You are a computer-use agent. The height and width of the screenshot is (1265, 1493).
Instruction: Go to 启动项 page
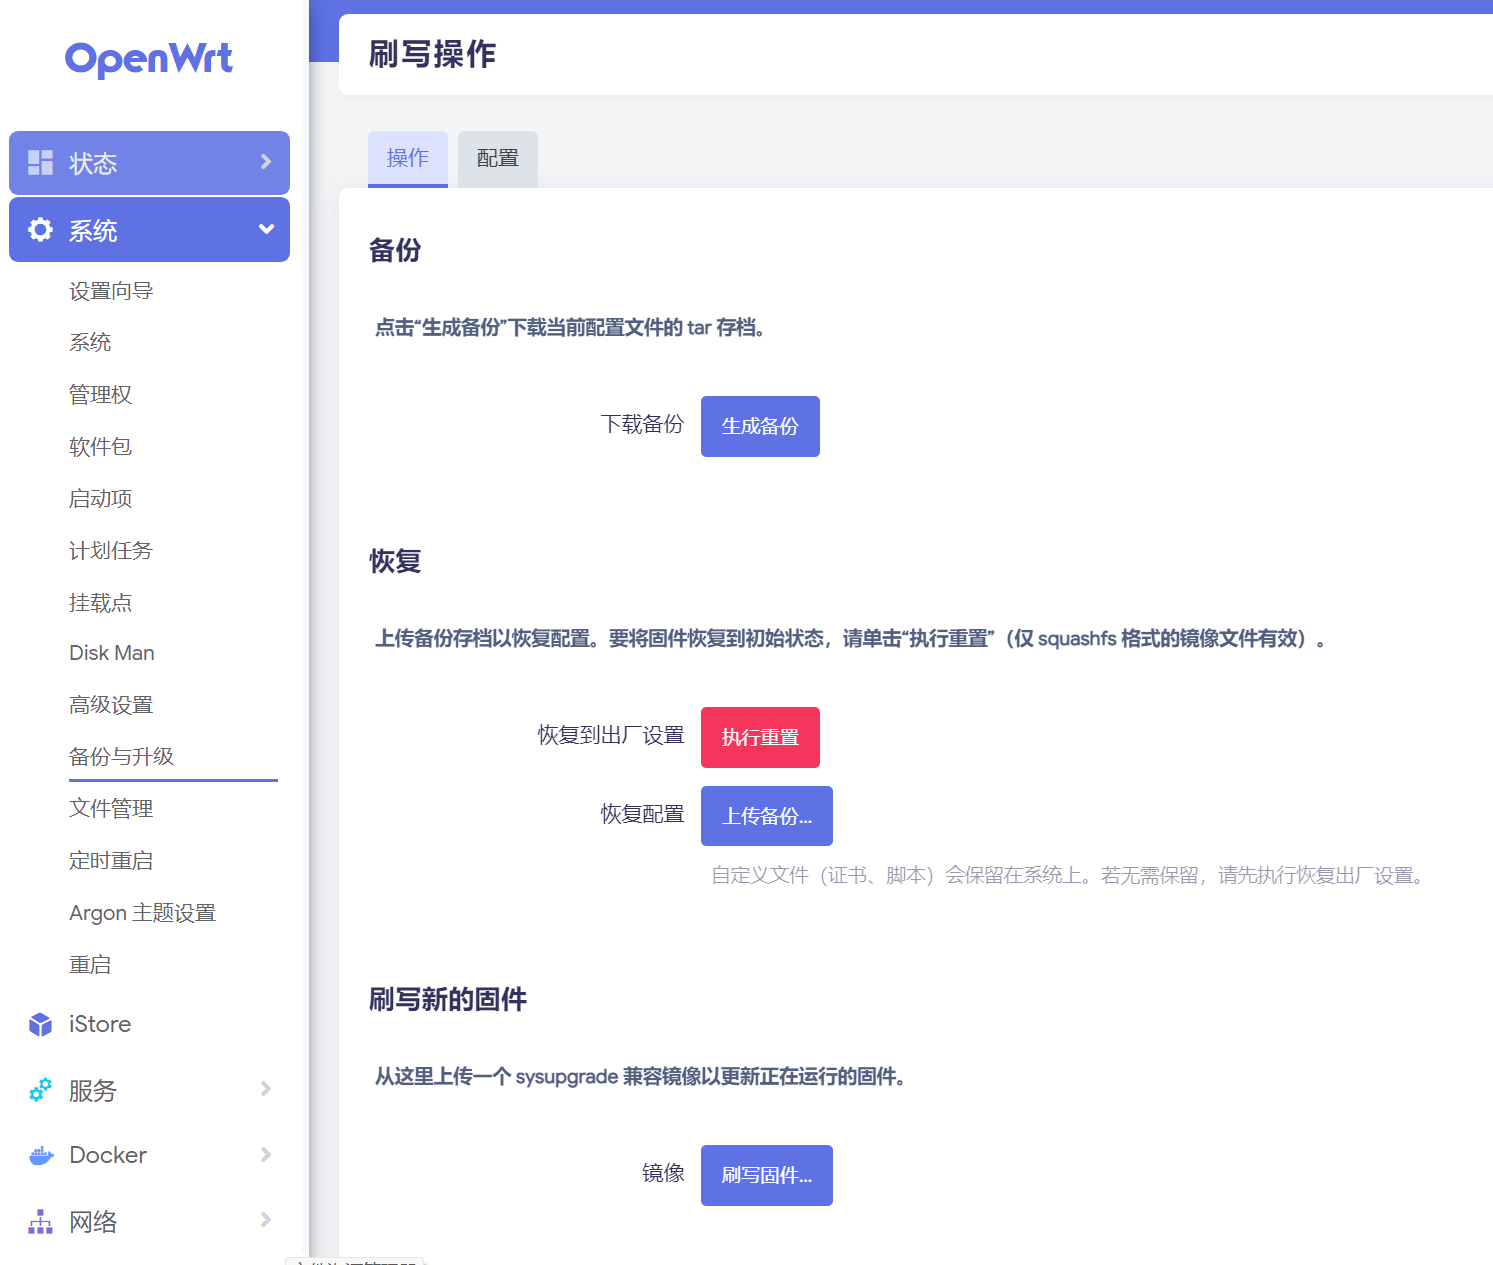[x=100, y=499]
